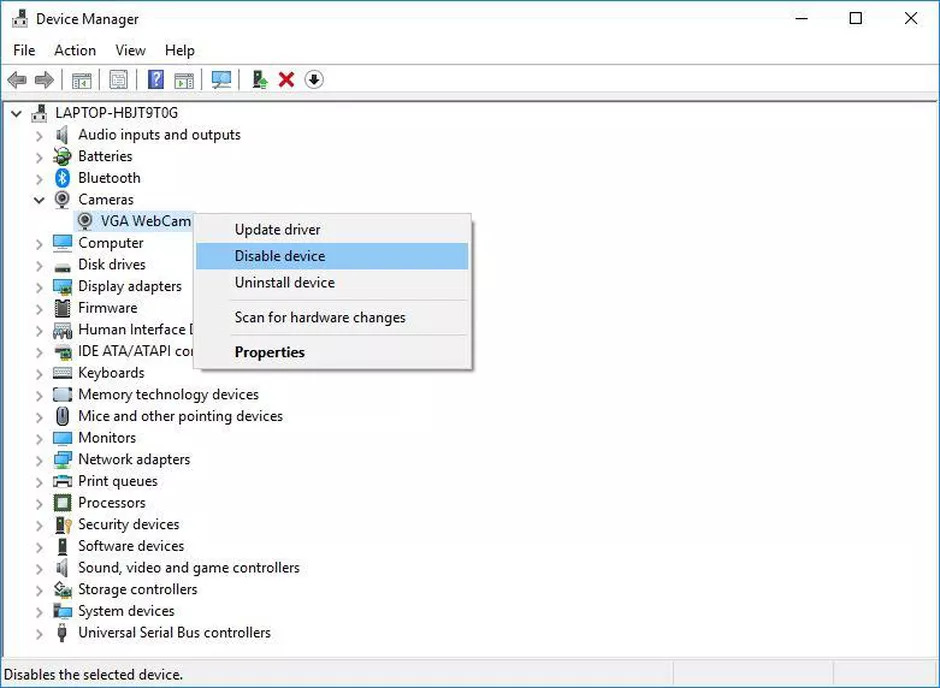
Task: Expand the Disk drives chevron
Action: coord(39,265)
